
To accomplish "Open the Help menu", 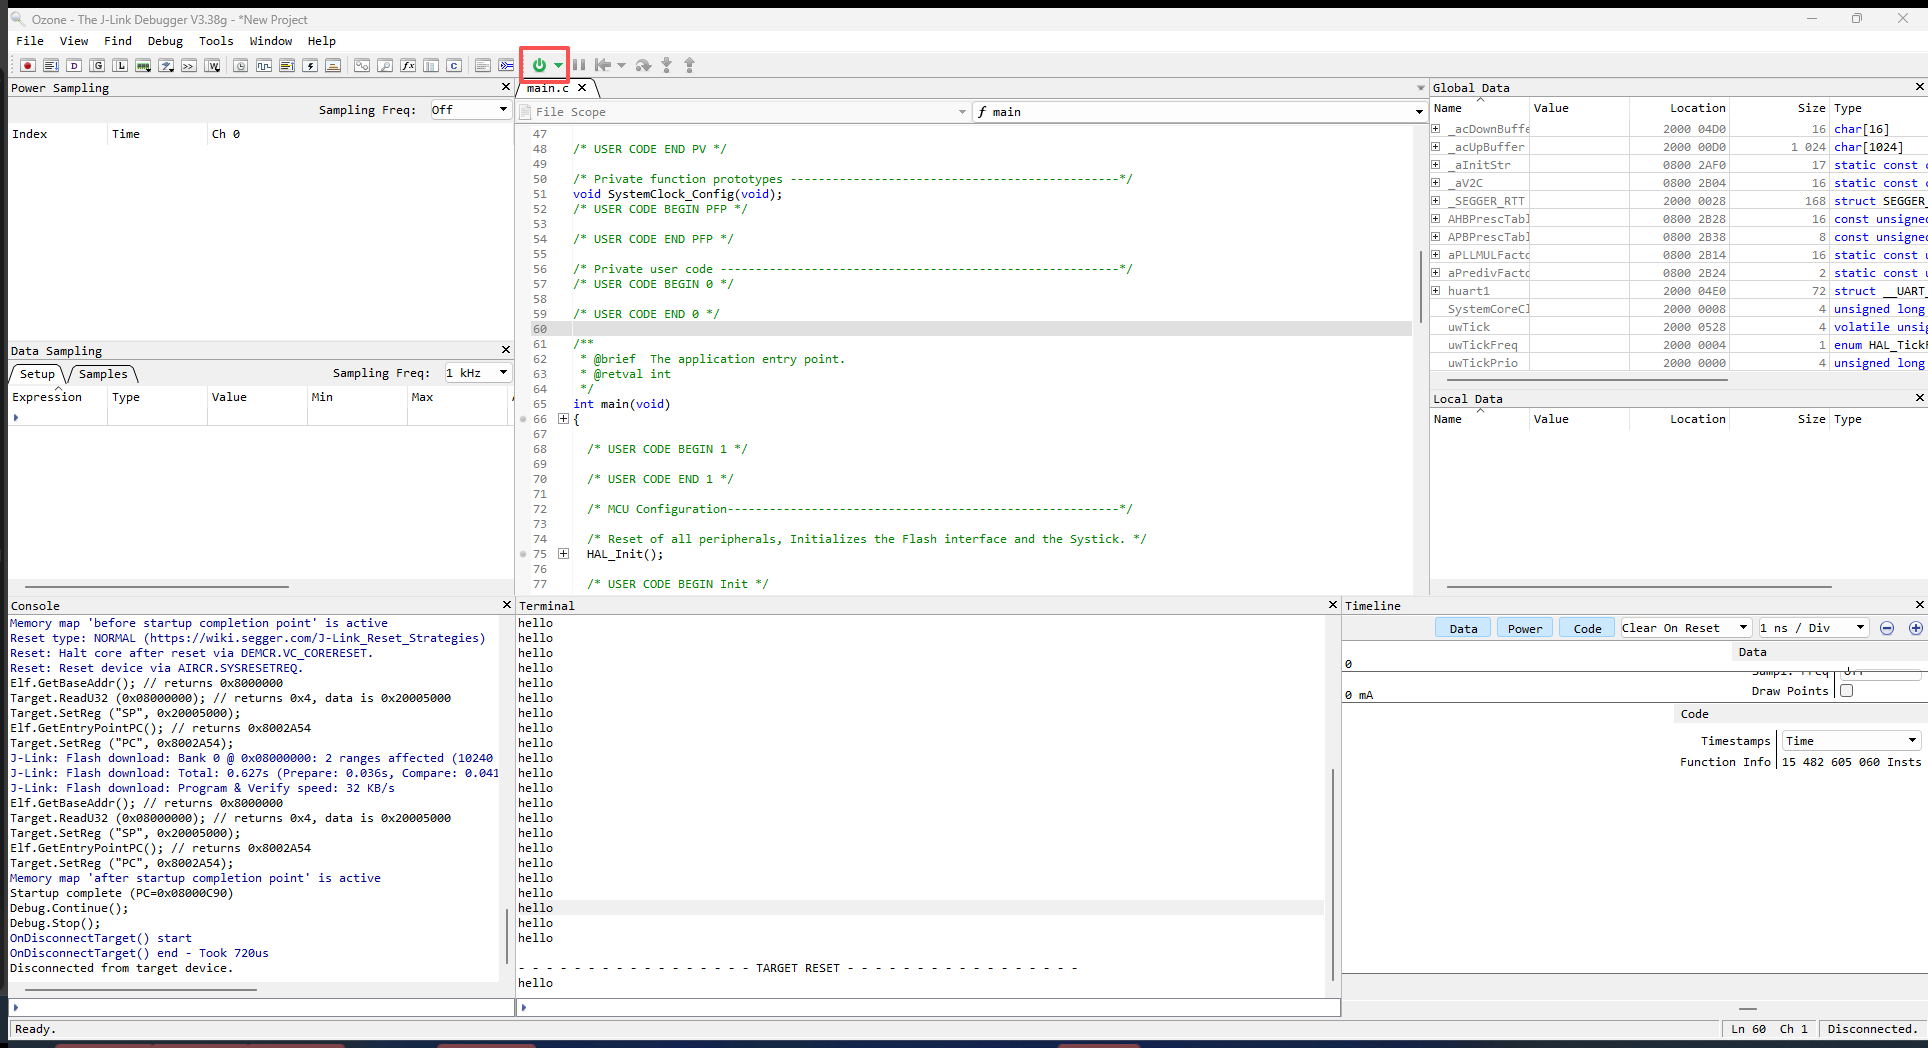I will (x=322, y=41).
